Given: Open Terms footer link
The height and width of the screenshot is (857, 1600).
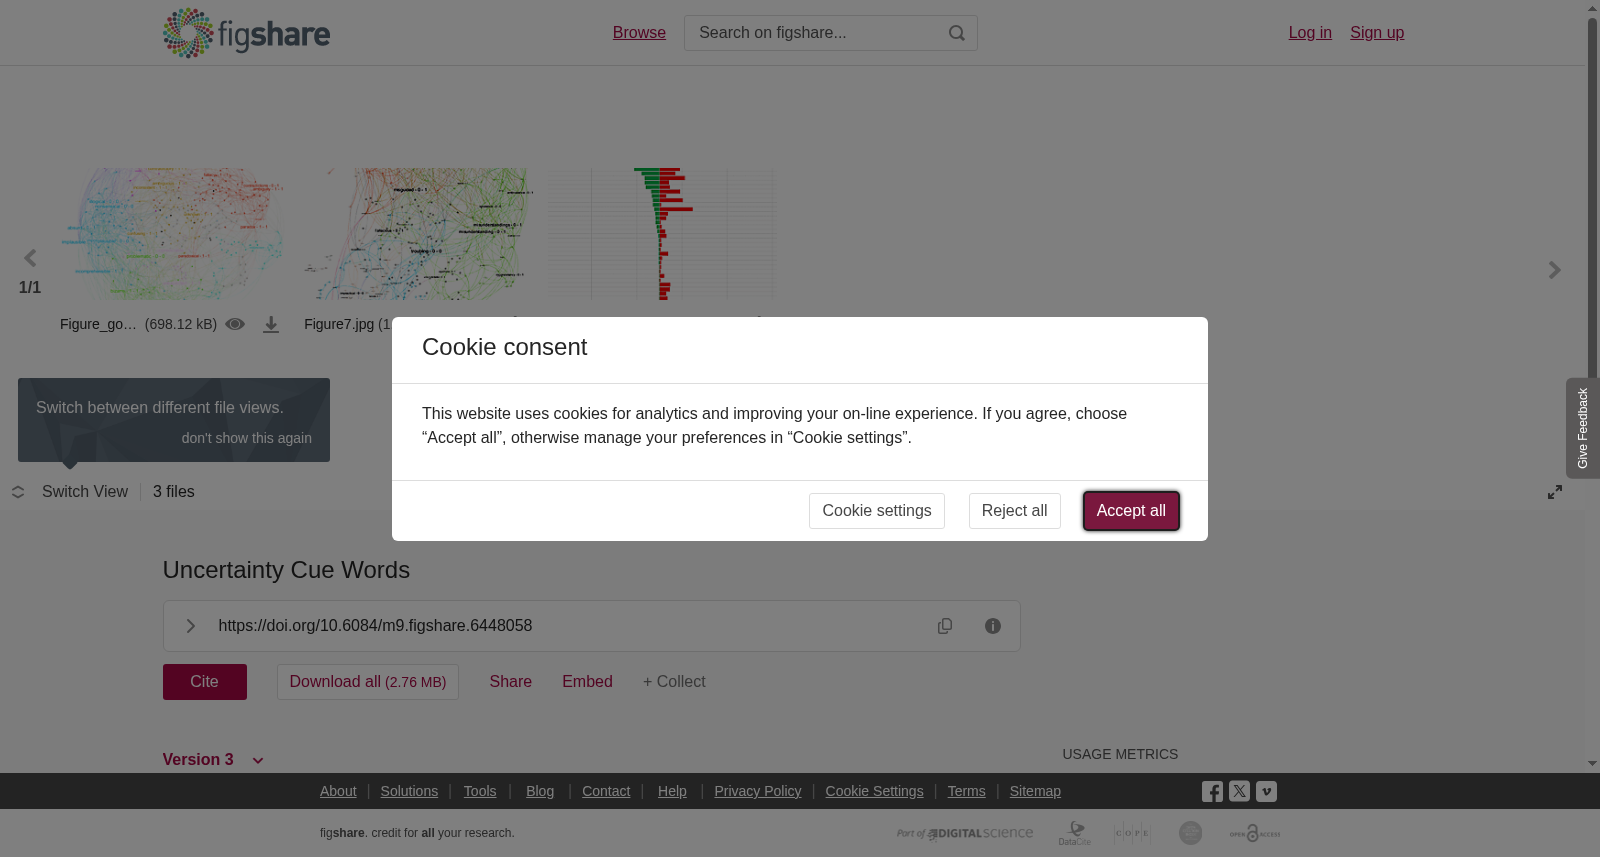Looking at the screenshot, I should coord(966,791).
